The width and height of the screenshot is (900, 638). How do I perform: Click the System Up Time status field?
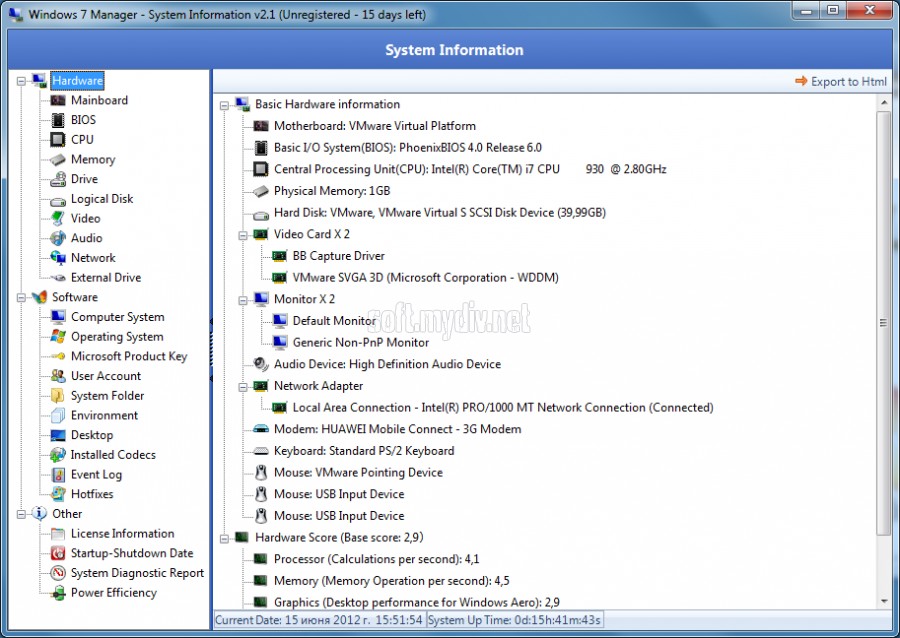tap(514, 620)
